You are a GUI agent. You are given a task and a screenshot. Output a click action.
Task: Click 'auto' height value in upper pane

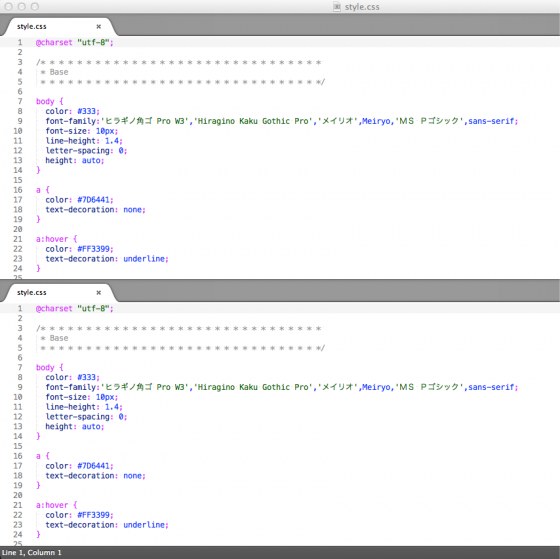tap(91, 160)
